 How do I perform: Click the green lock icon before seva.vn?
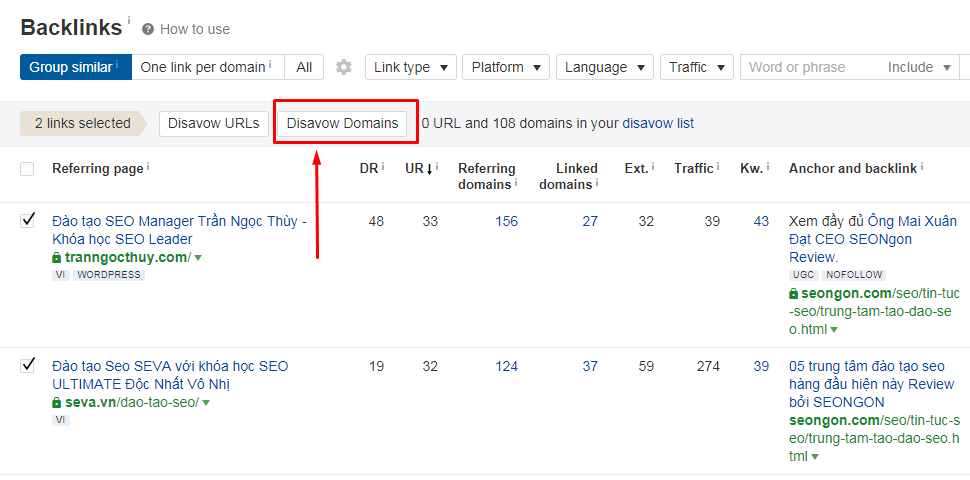coord(57,403)
